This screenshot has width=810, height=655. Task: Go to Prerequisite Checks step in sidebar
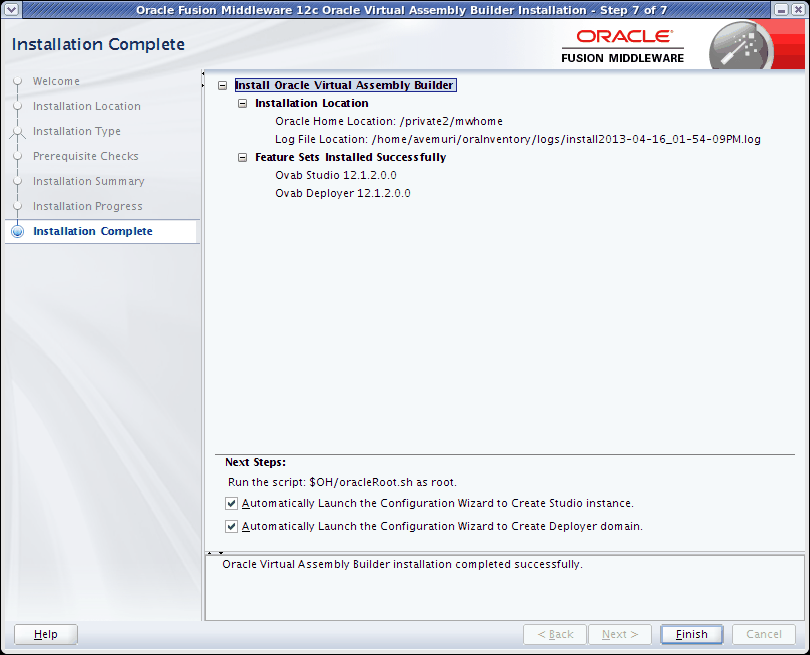(x=86, y=156)
